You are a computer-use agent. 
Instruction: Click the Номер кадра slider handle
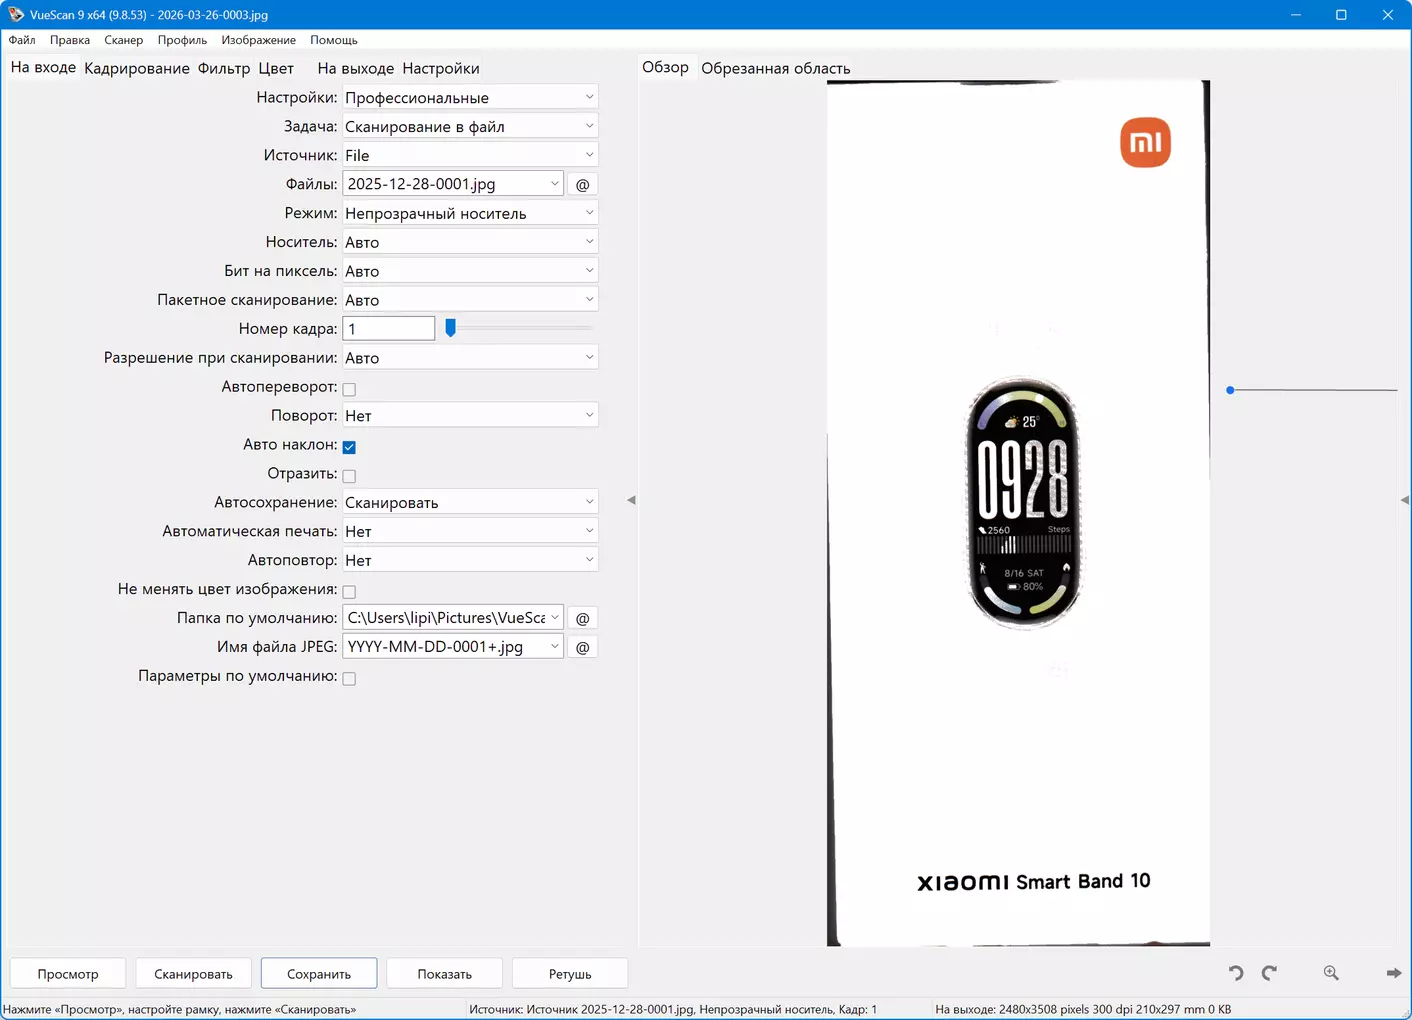coord(451,328)
